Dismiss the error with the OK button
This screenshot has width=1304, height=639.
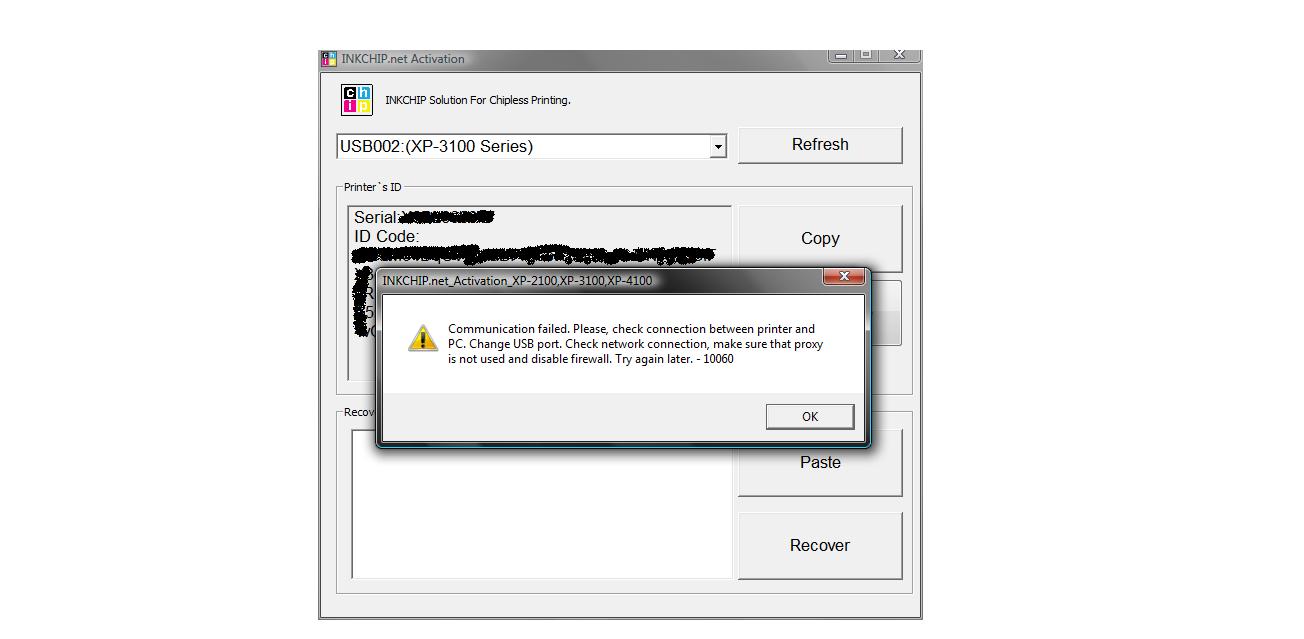click(x=810, y=417)
